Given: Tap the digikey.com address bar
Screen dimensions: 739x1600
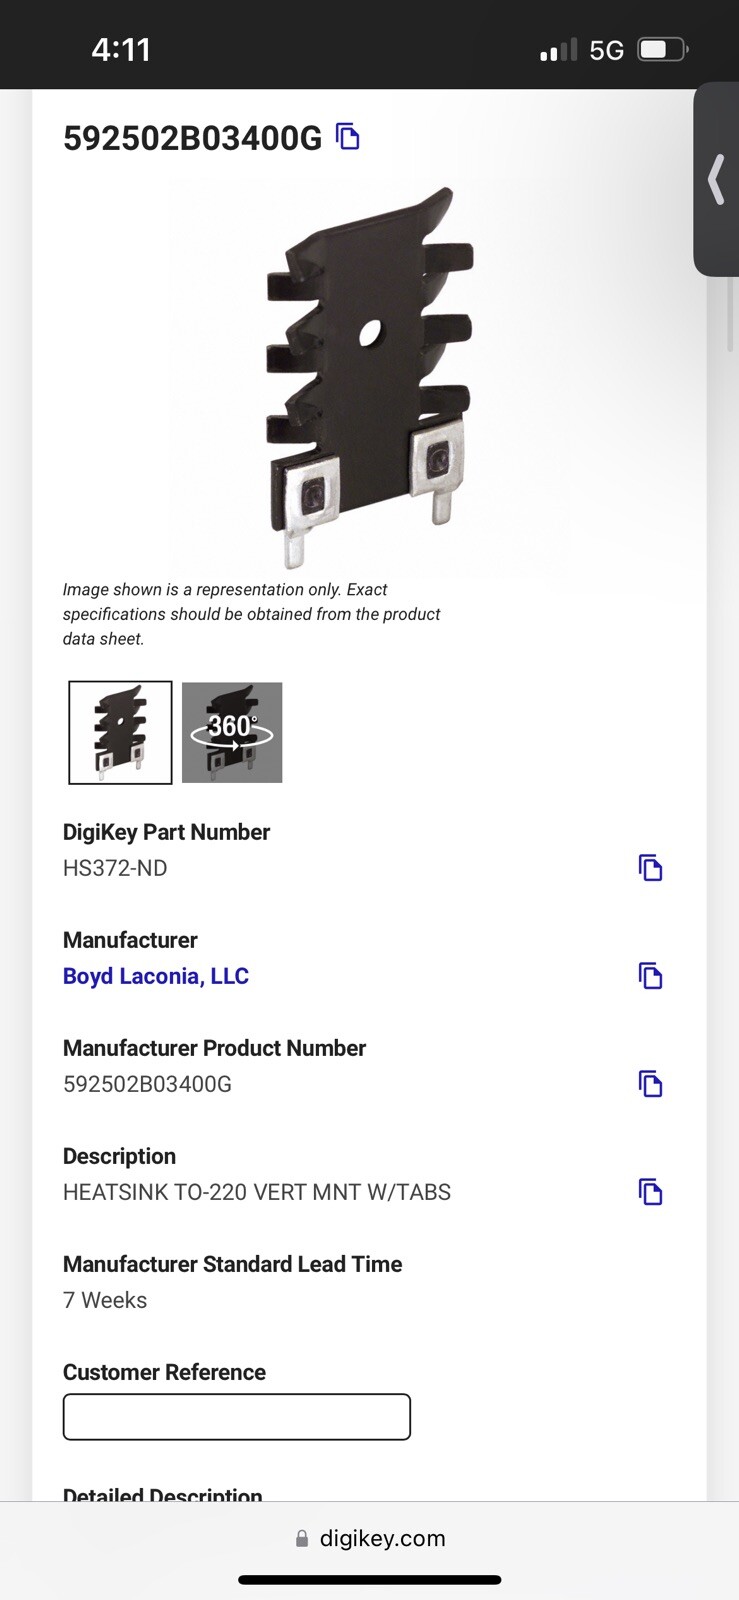Looking at the screenshot, I should 370,1538.
